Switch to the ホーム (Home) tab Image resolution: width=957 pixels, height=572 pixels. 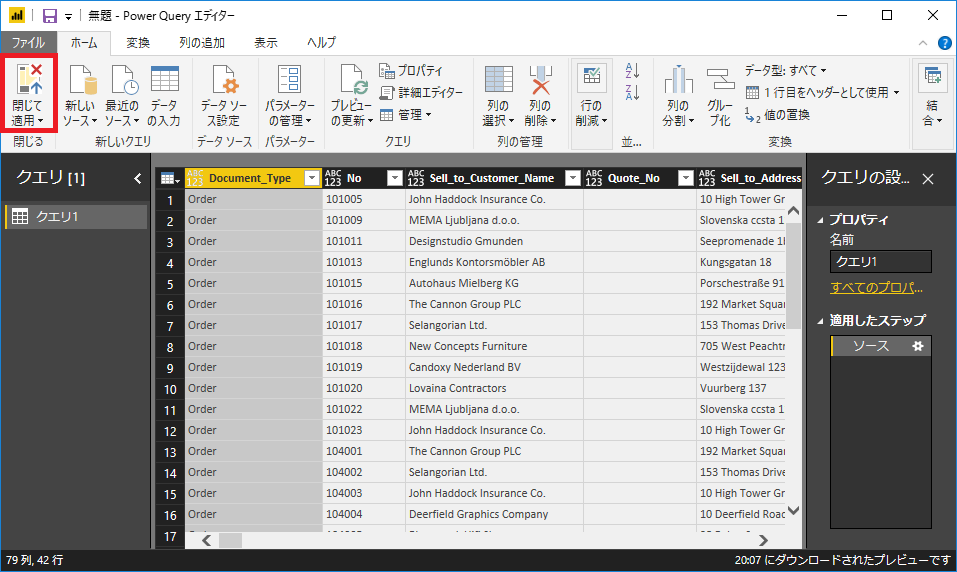tap(84, 43)
